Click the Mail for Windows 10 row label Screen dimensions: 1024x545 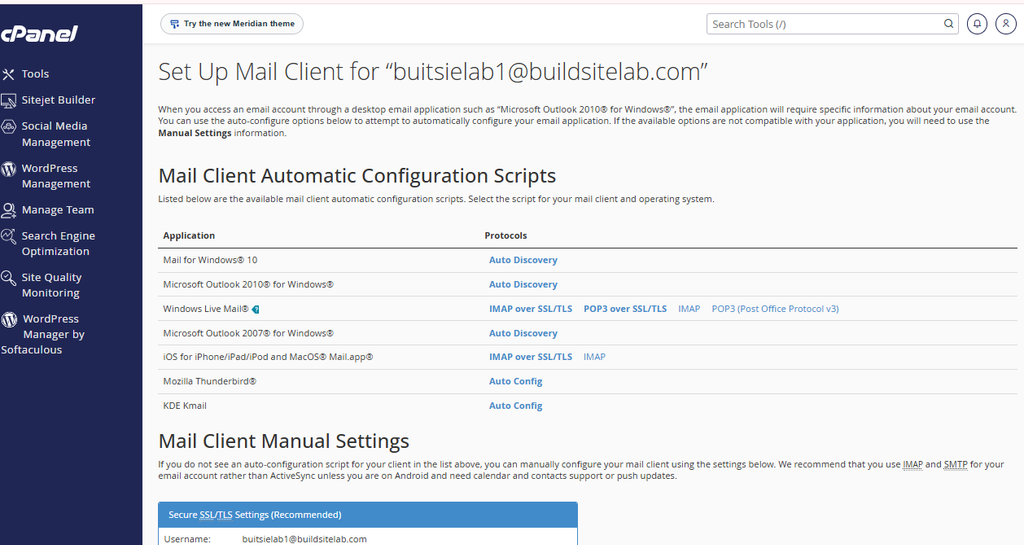tap(210, 260)
